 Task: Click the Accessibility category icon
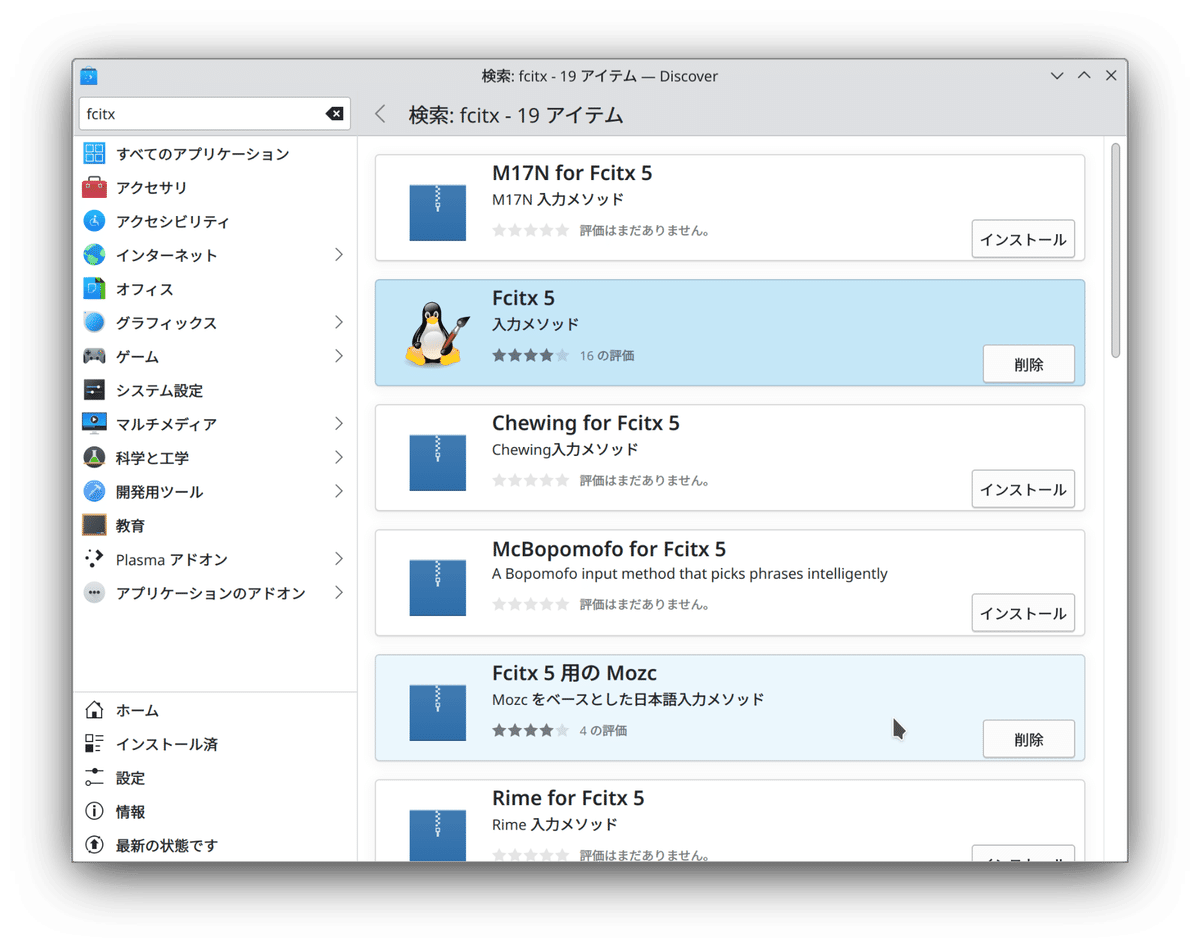pos(94,221)
